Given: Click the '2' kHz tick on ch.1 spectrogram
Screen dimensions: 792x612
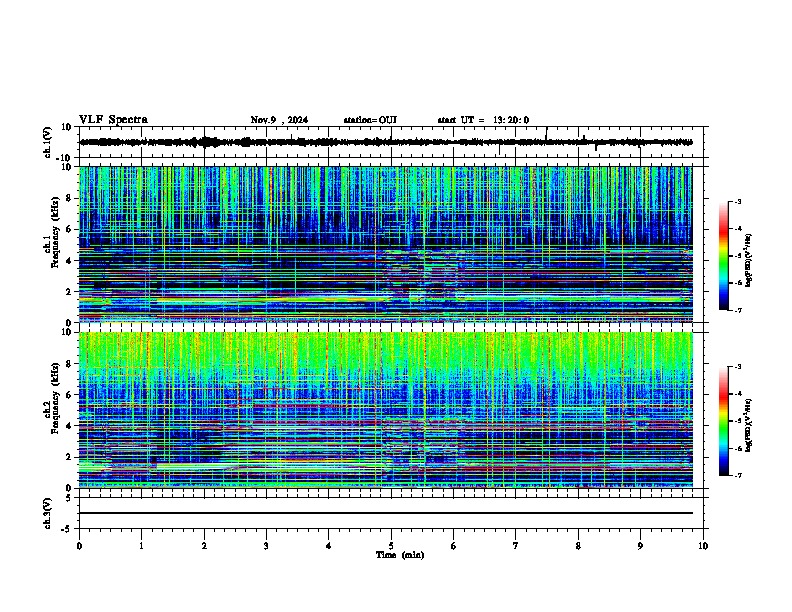Looking at the screenshot, I should [x=69, y=291].
